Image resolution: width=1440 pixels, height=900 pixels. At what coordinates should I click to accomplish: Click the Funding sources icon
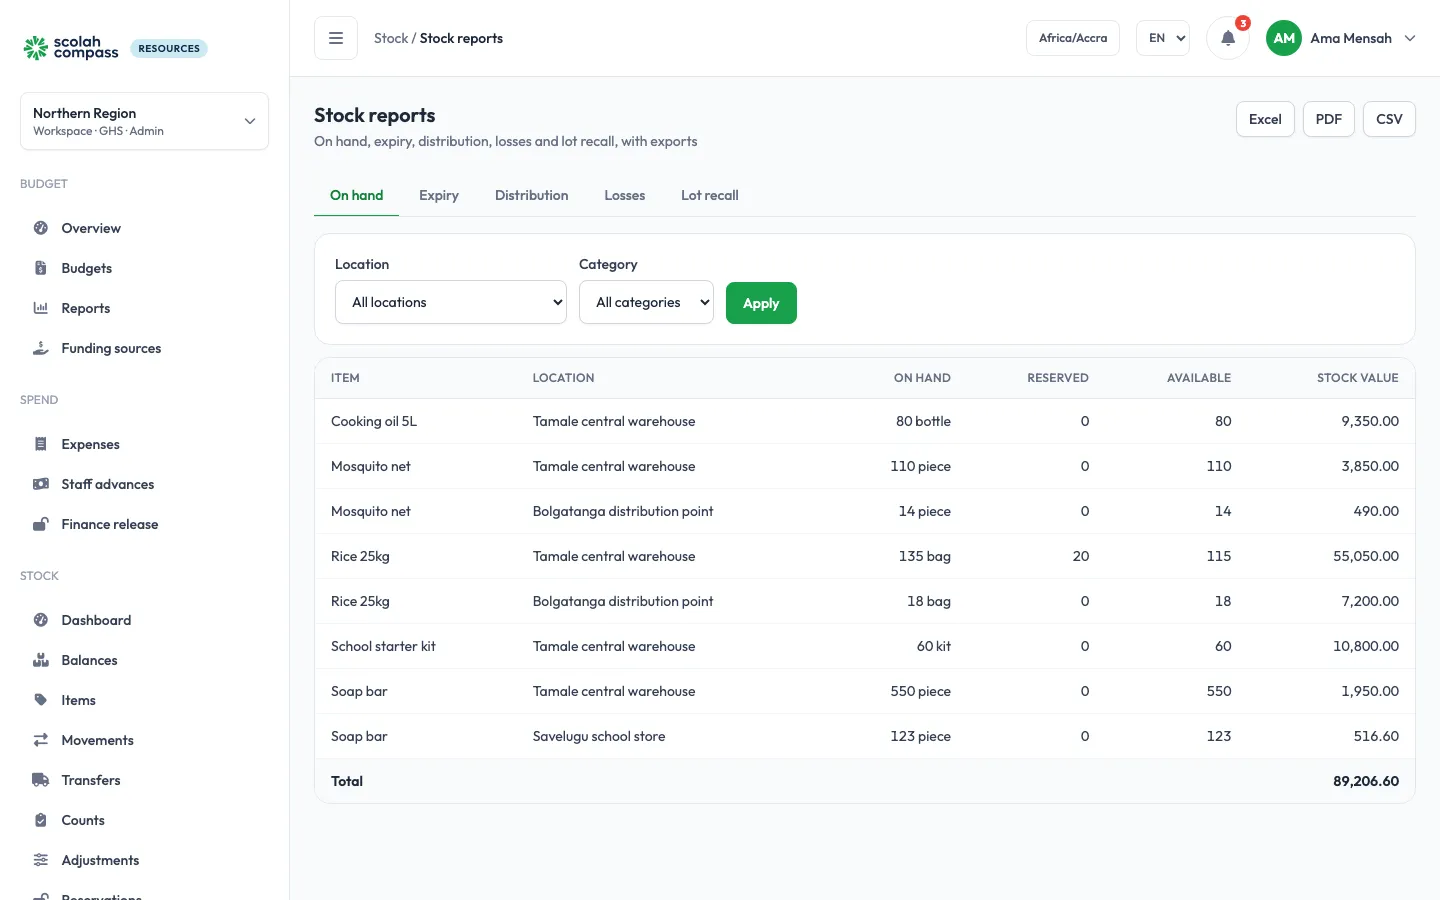point(41,348)
